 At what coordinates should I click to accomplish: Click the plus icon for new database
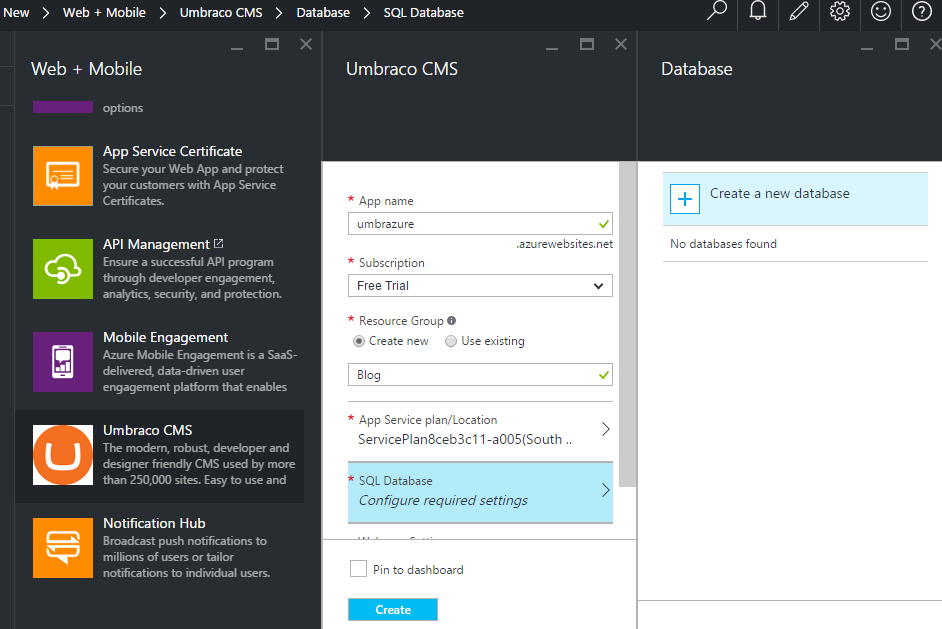click(685, 199)
